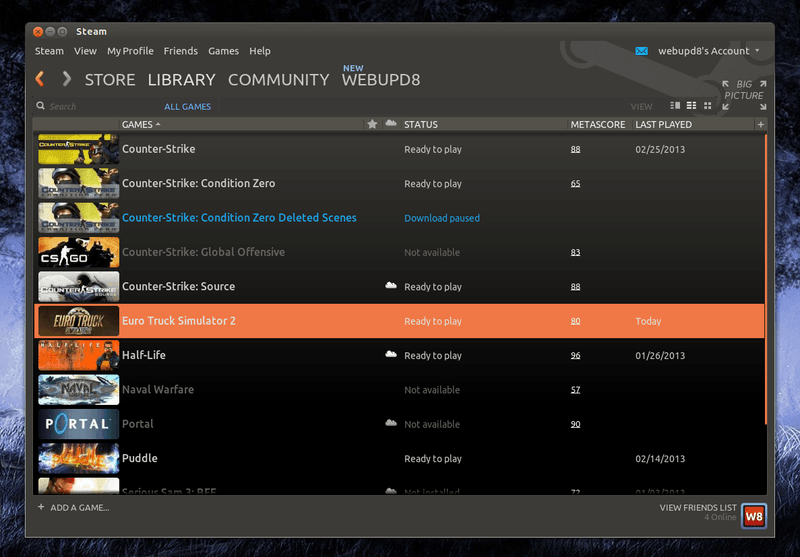Open Global Offensive metascore 83 link
The width and height of the screenshot is (800, 557).
tap(576, 252)
